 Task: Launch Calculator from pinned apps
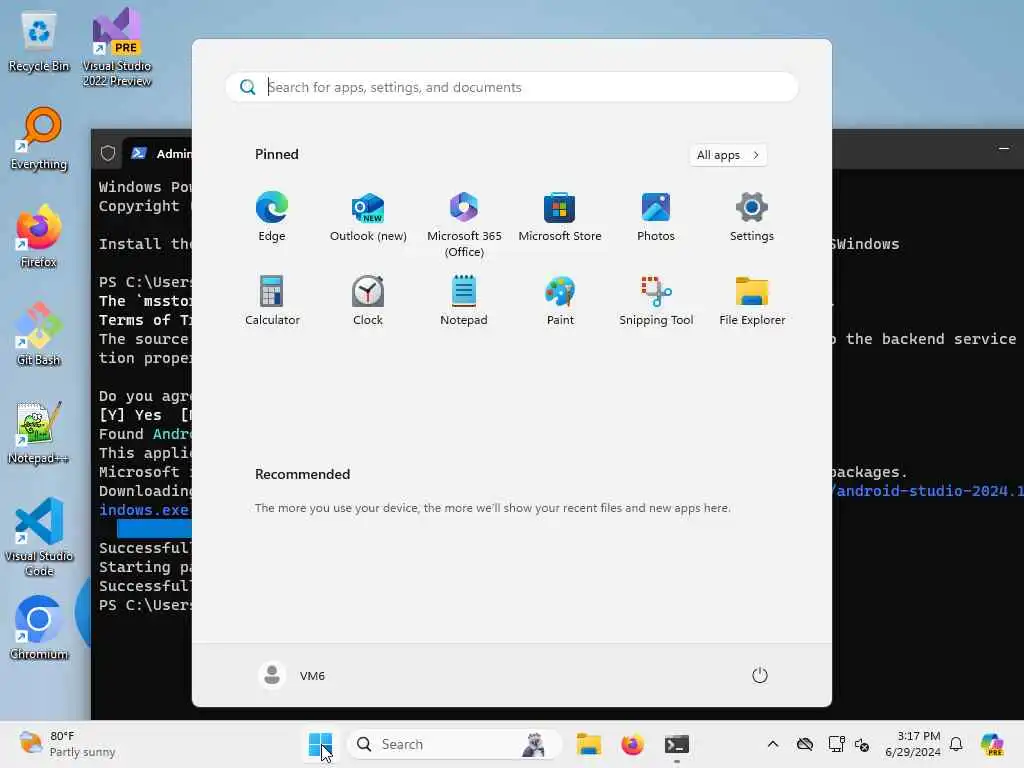(x=272, y=301)
